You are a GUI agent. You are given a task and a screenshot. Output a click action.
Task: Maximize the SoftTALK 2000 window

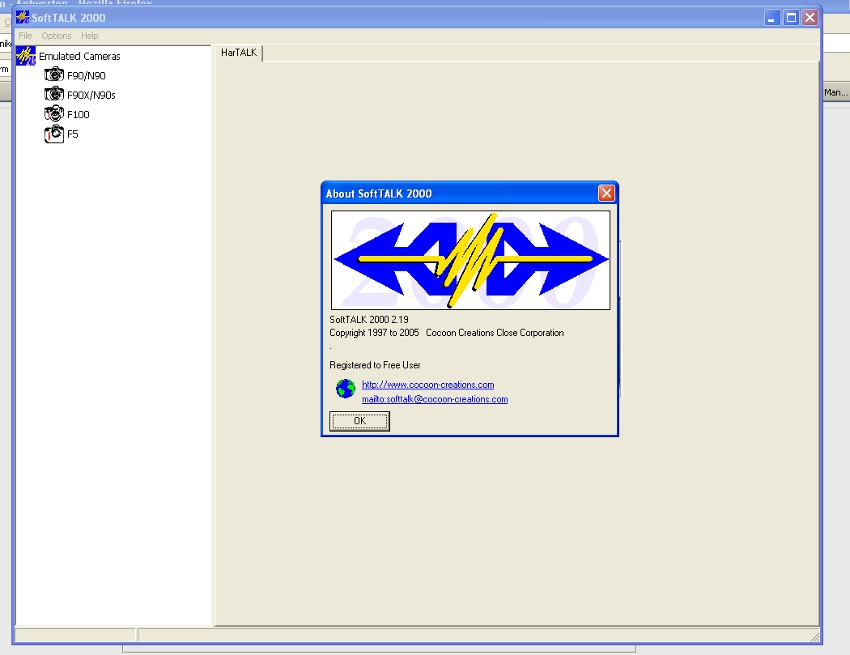[791, 17]
